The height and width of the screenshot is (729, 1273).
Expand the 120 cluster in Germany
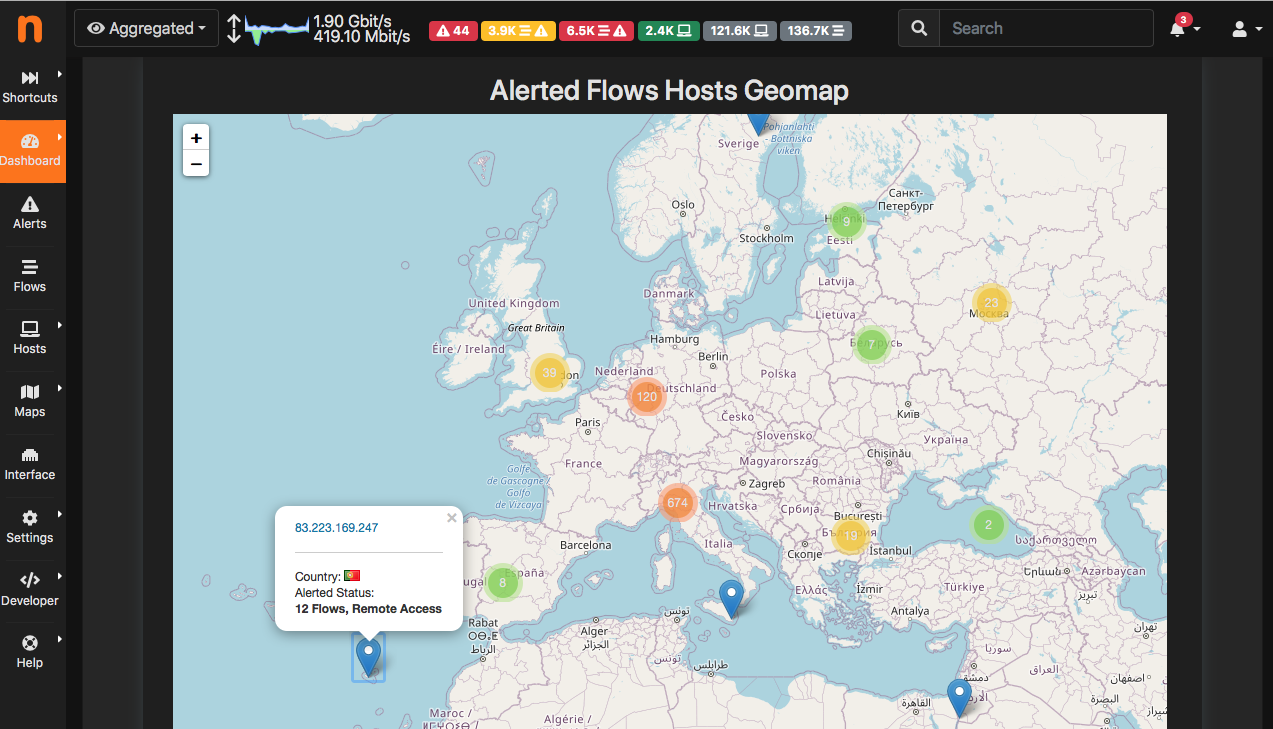point(647,396)
